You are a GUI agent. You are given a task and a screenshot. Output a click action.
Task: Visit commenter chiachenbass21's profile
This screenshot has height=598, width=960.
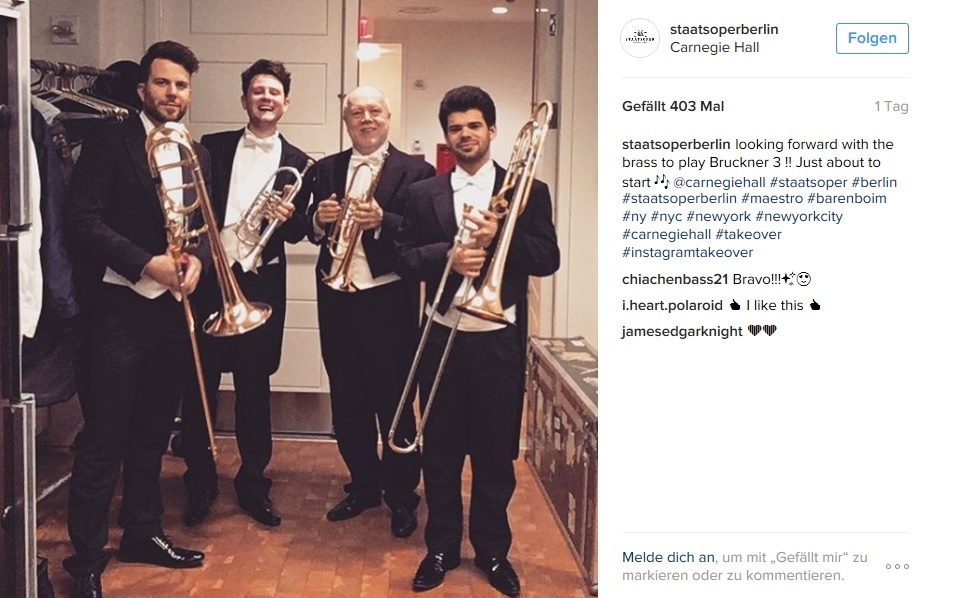(675, 280)
